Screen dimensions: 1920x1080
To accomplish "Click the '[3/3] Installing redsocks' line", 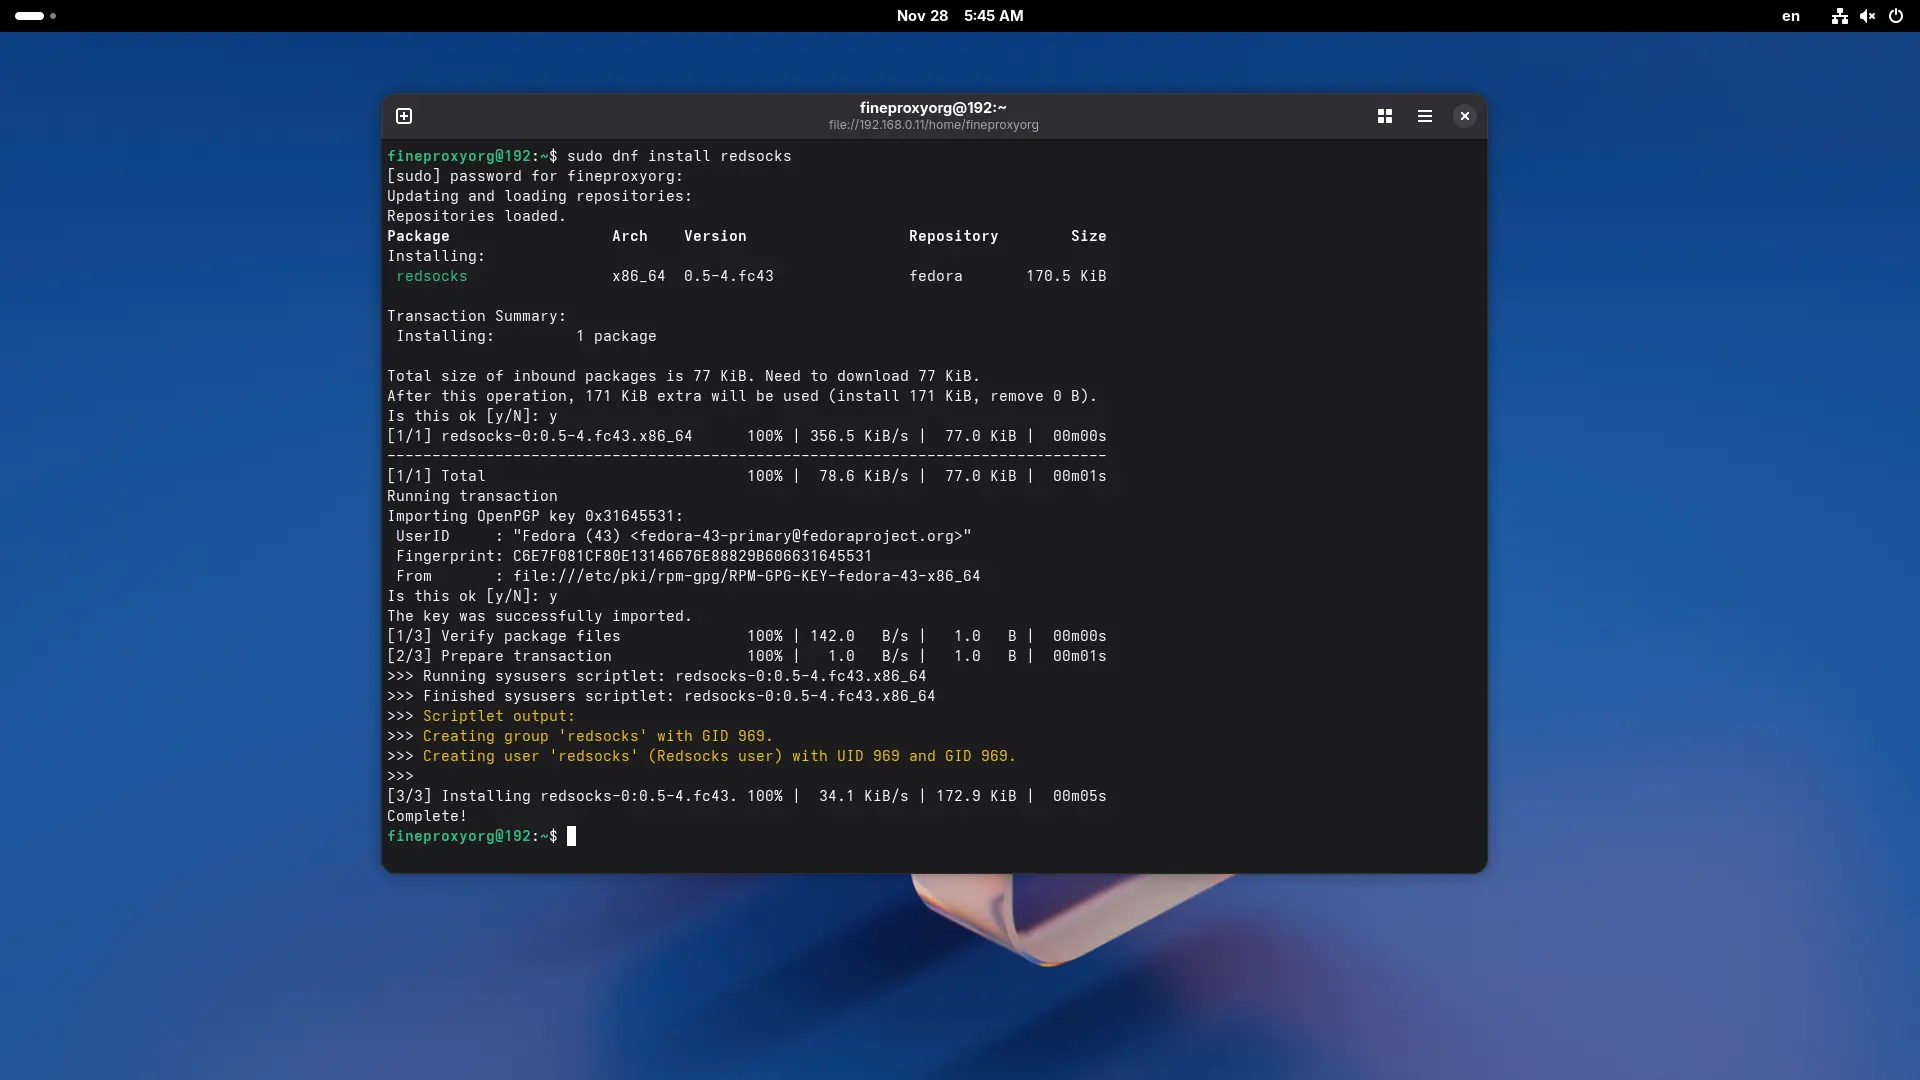I will pyautogui.click(x=747, y=796).
